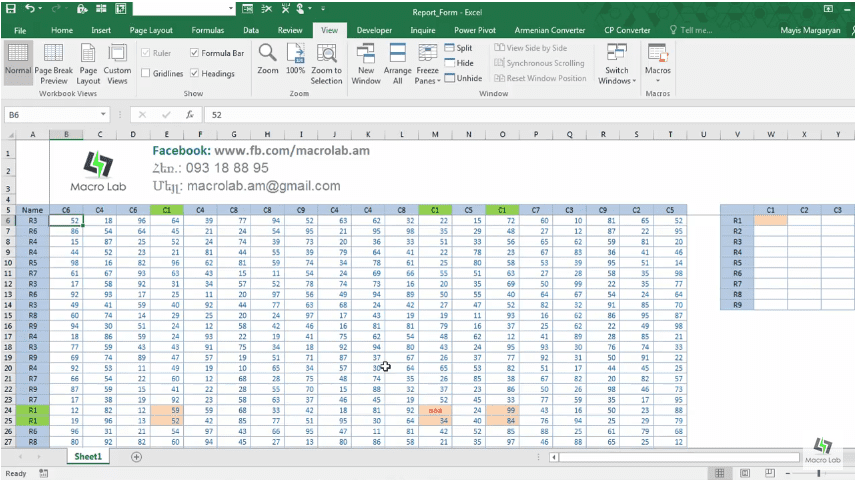
Task: Click Normal view icon in status bar
Action: click(720, 473)
